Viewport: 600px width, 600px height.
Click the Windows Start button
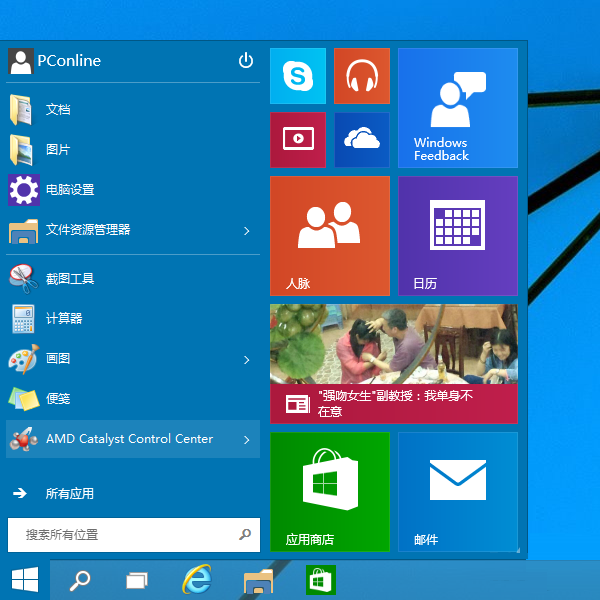25,580
